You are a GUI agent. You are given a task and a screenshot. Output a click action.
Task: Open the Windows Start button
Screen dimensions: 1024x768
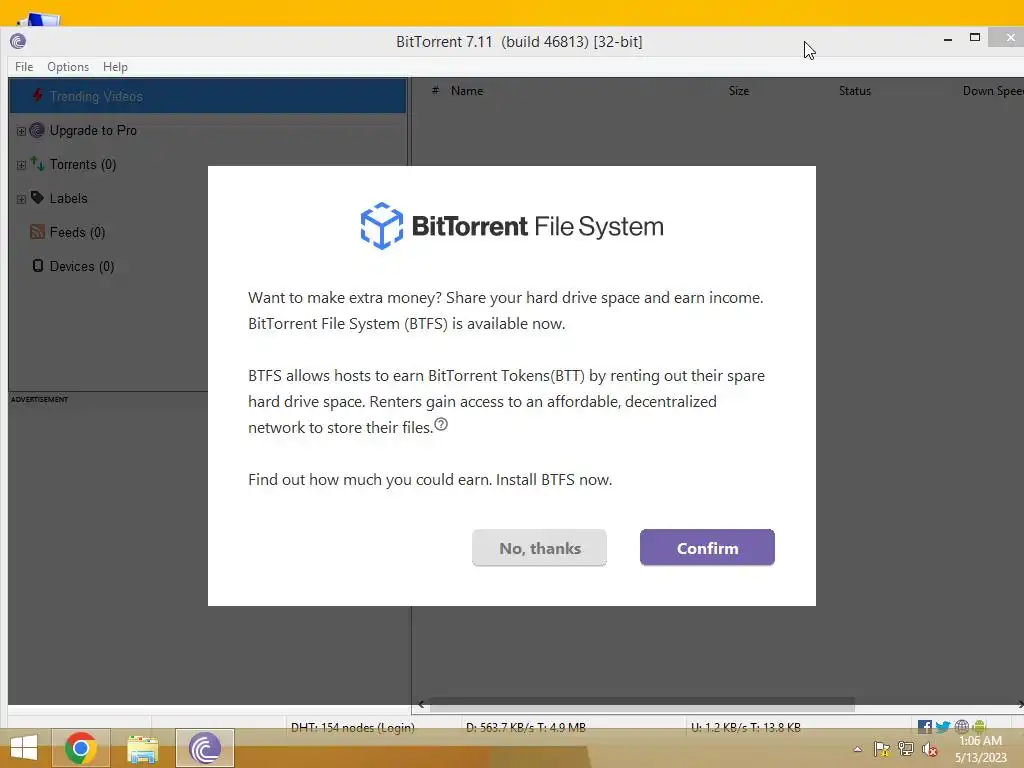coord(24,748)
